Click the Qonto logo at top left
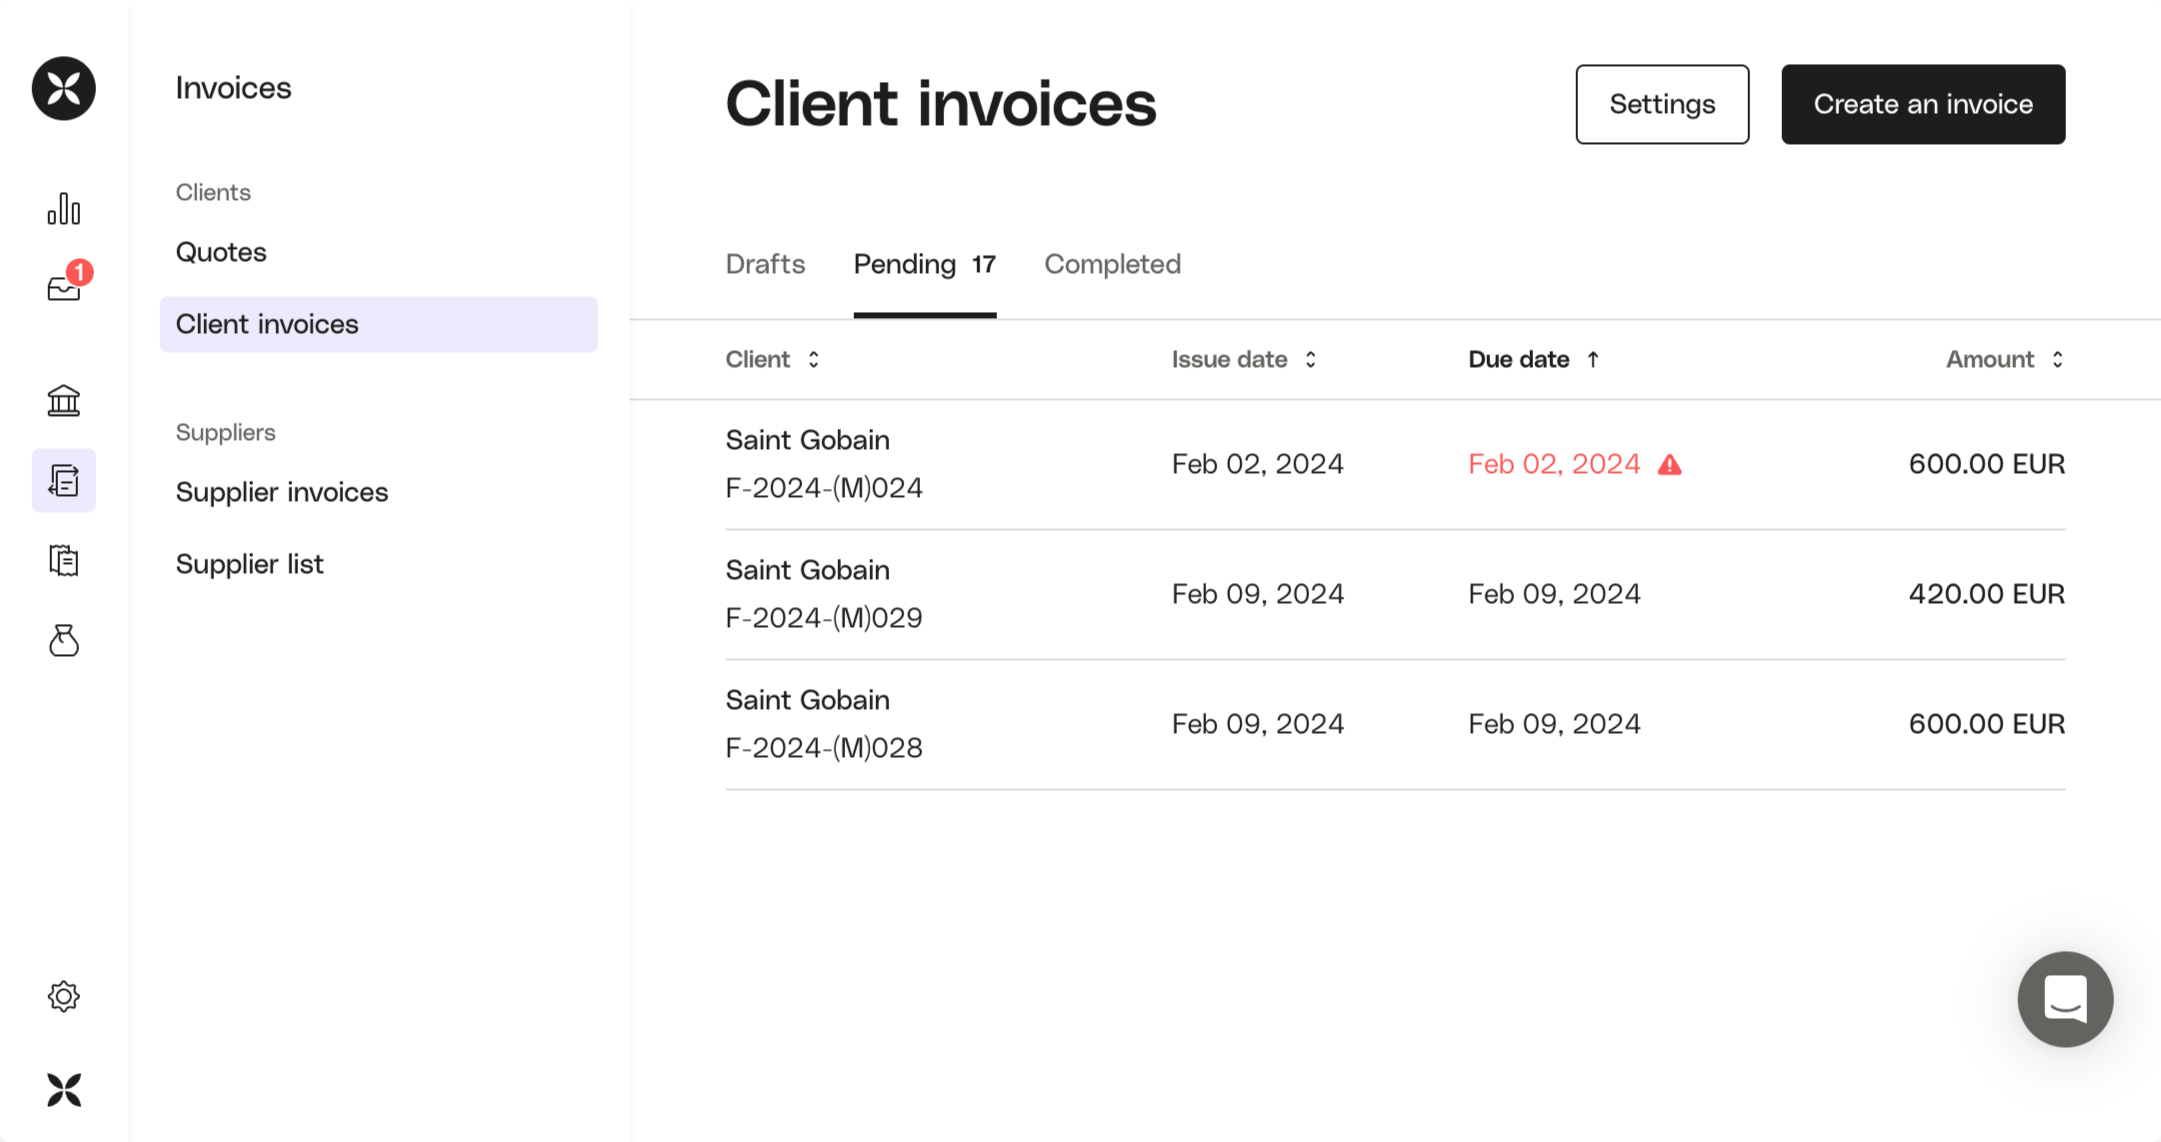Screen dimensions: 2161x1142 [x=64, y=88]
